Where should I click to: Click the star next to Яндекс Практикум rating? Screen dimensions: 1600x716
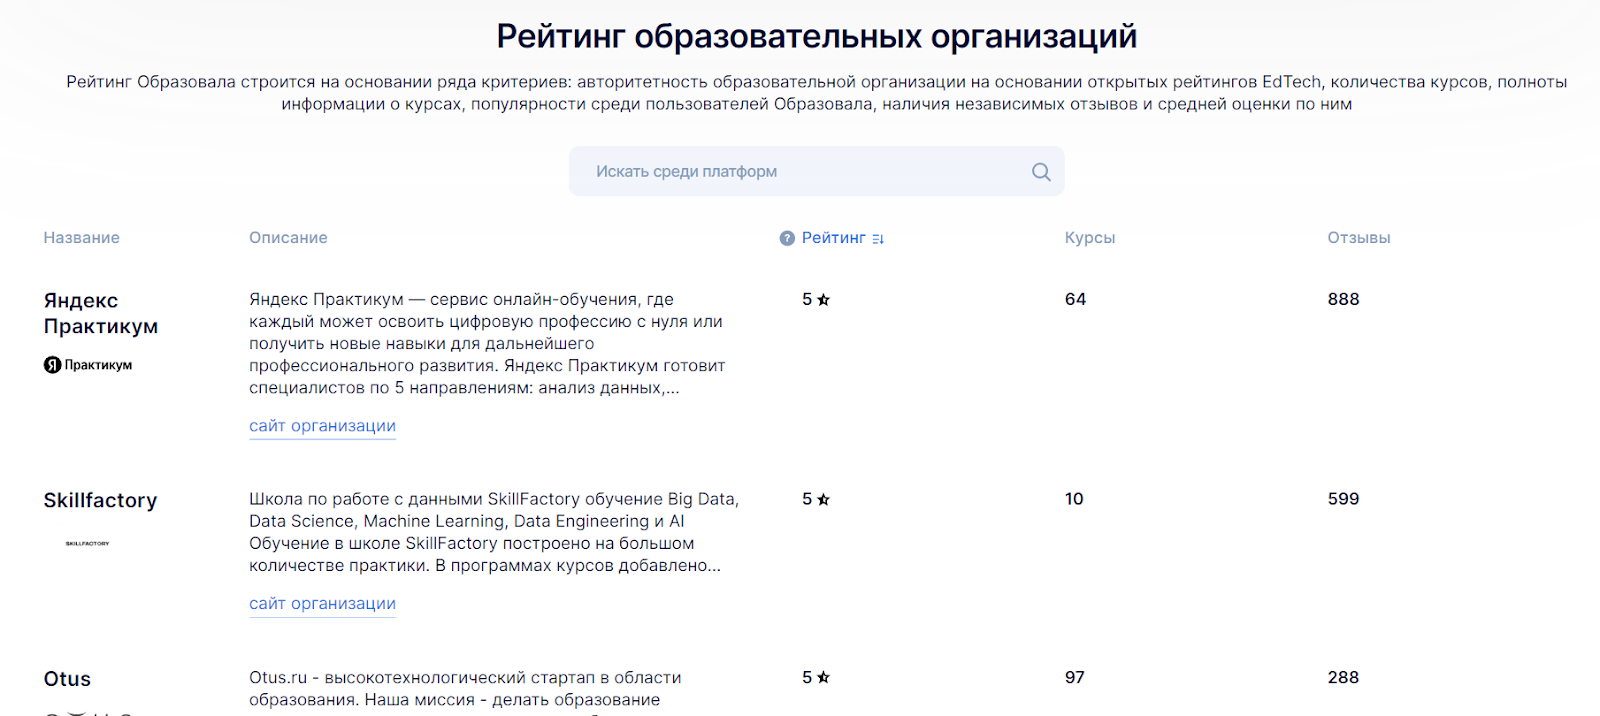tap(824, 300)
